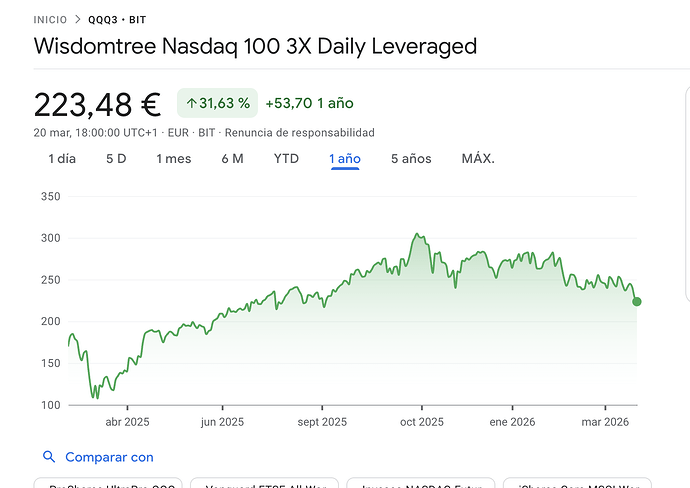Viewport: 690px width, 488px height.
Task: Select the 1 año time range
Action: [x=345, y=158]
